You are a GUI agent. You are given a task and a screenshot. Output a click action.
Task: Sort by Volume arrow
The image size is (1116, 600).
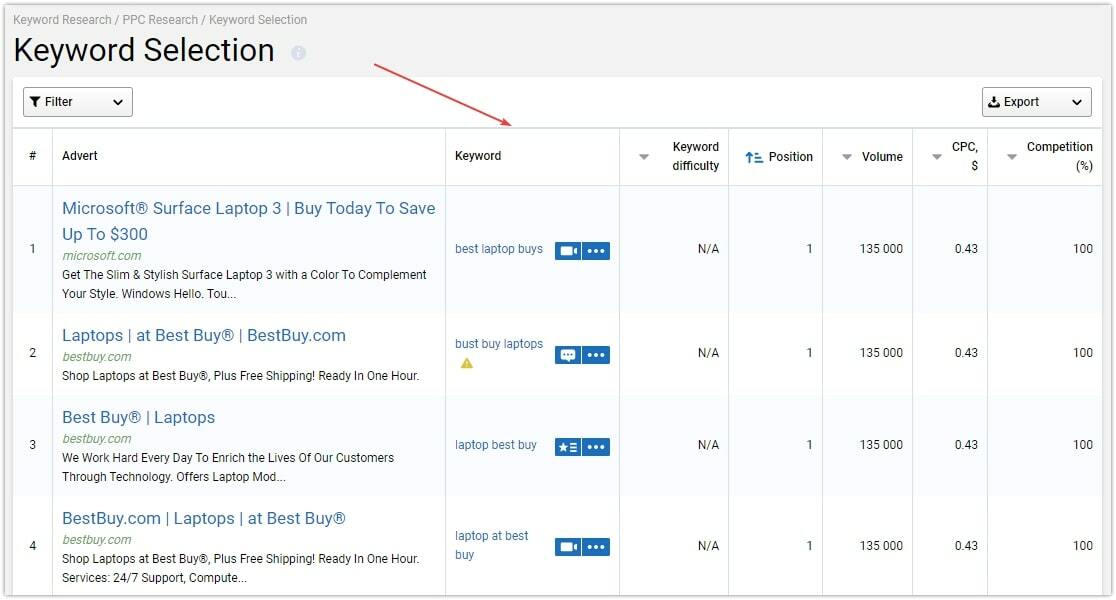pyautogui.click(x=847, y=157)
